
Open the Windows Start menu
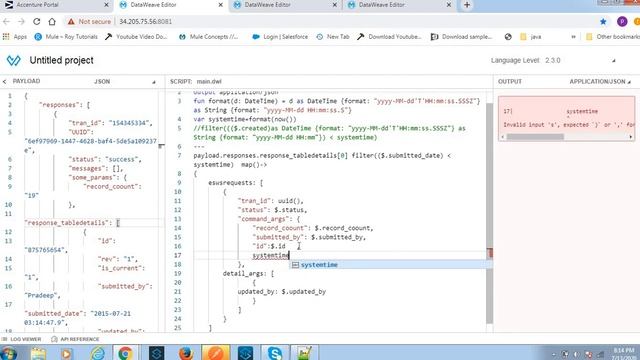(x=9, y=353)
